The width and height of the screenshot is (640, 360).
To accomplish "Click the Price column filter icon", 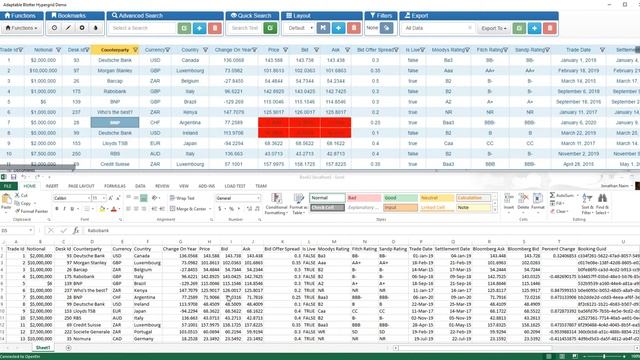I will click(x=285, y=50).
